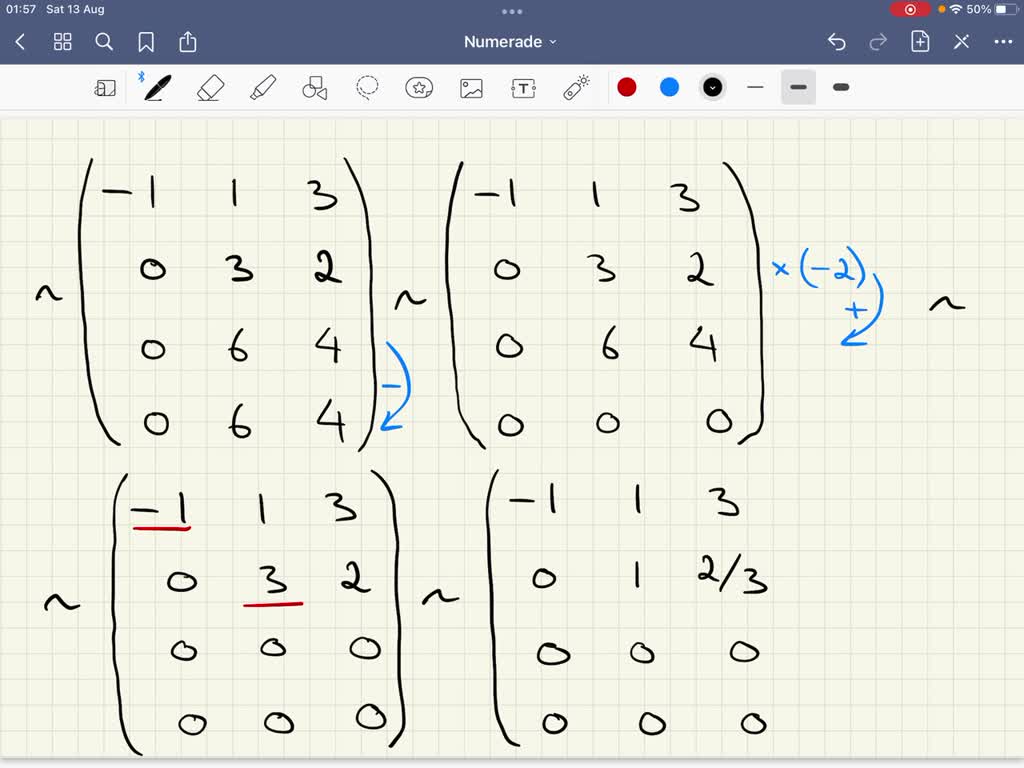The height and width of the screenshot is (768, 1024).
Task: Tap the share export icon
Action: (x=188, y=41)
